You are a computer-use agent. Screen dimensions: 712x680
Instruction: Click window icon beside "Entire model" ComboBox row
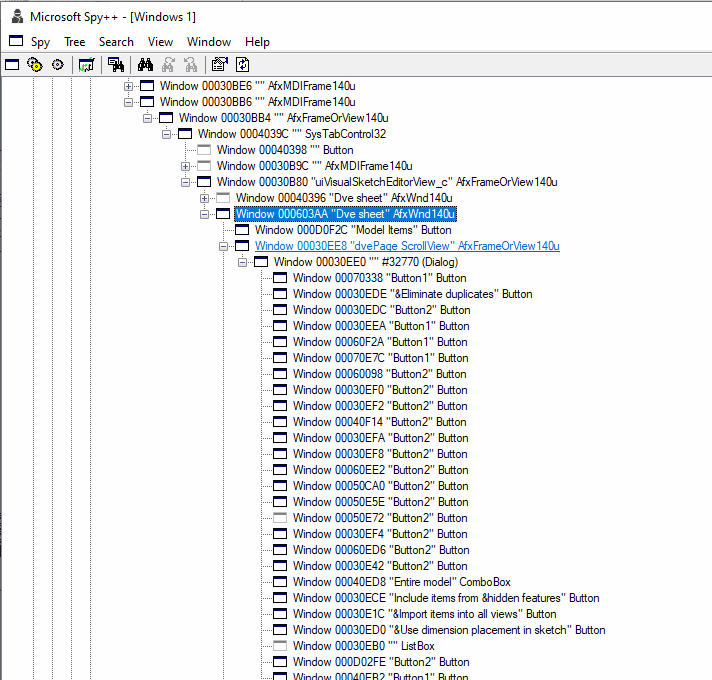280,582
